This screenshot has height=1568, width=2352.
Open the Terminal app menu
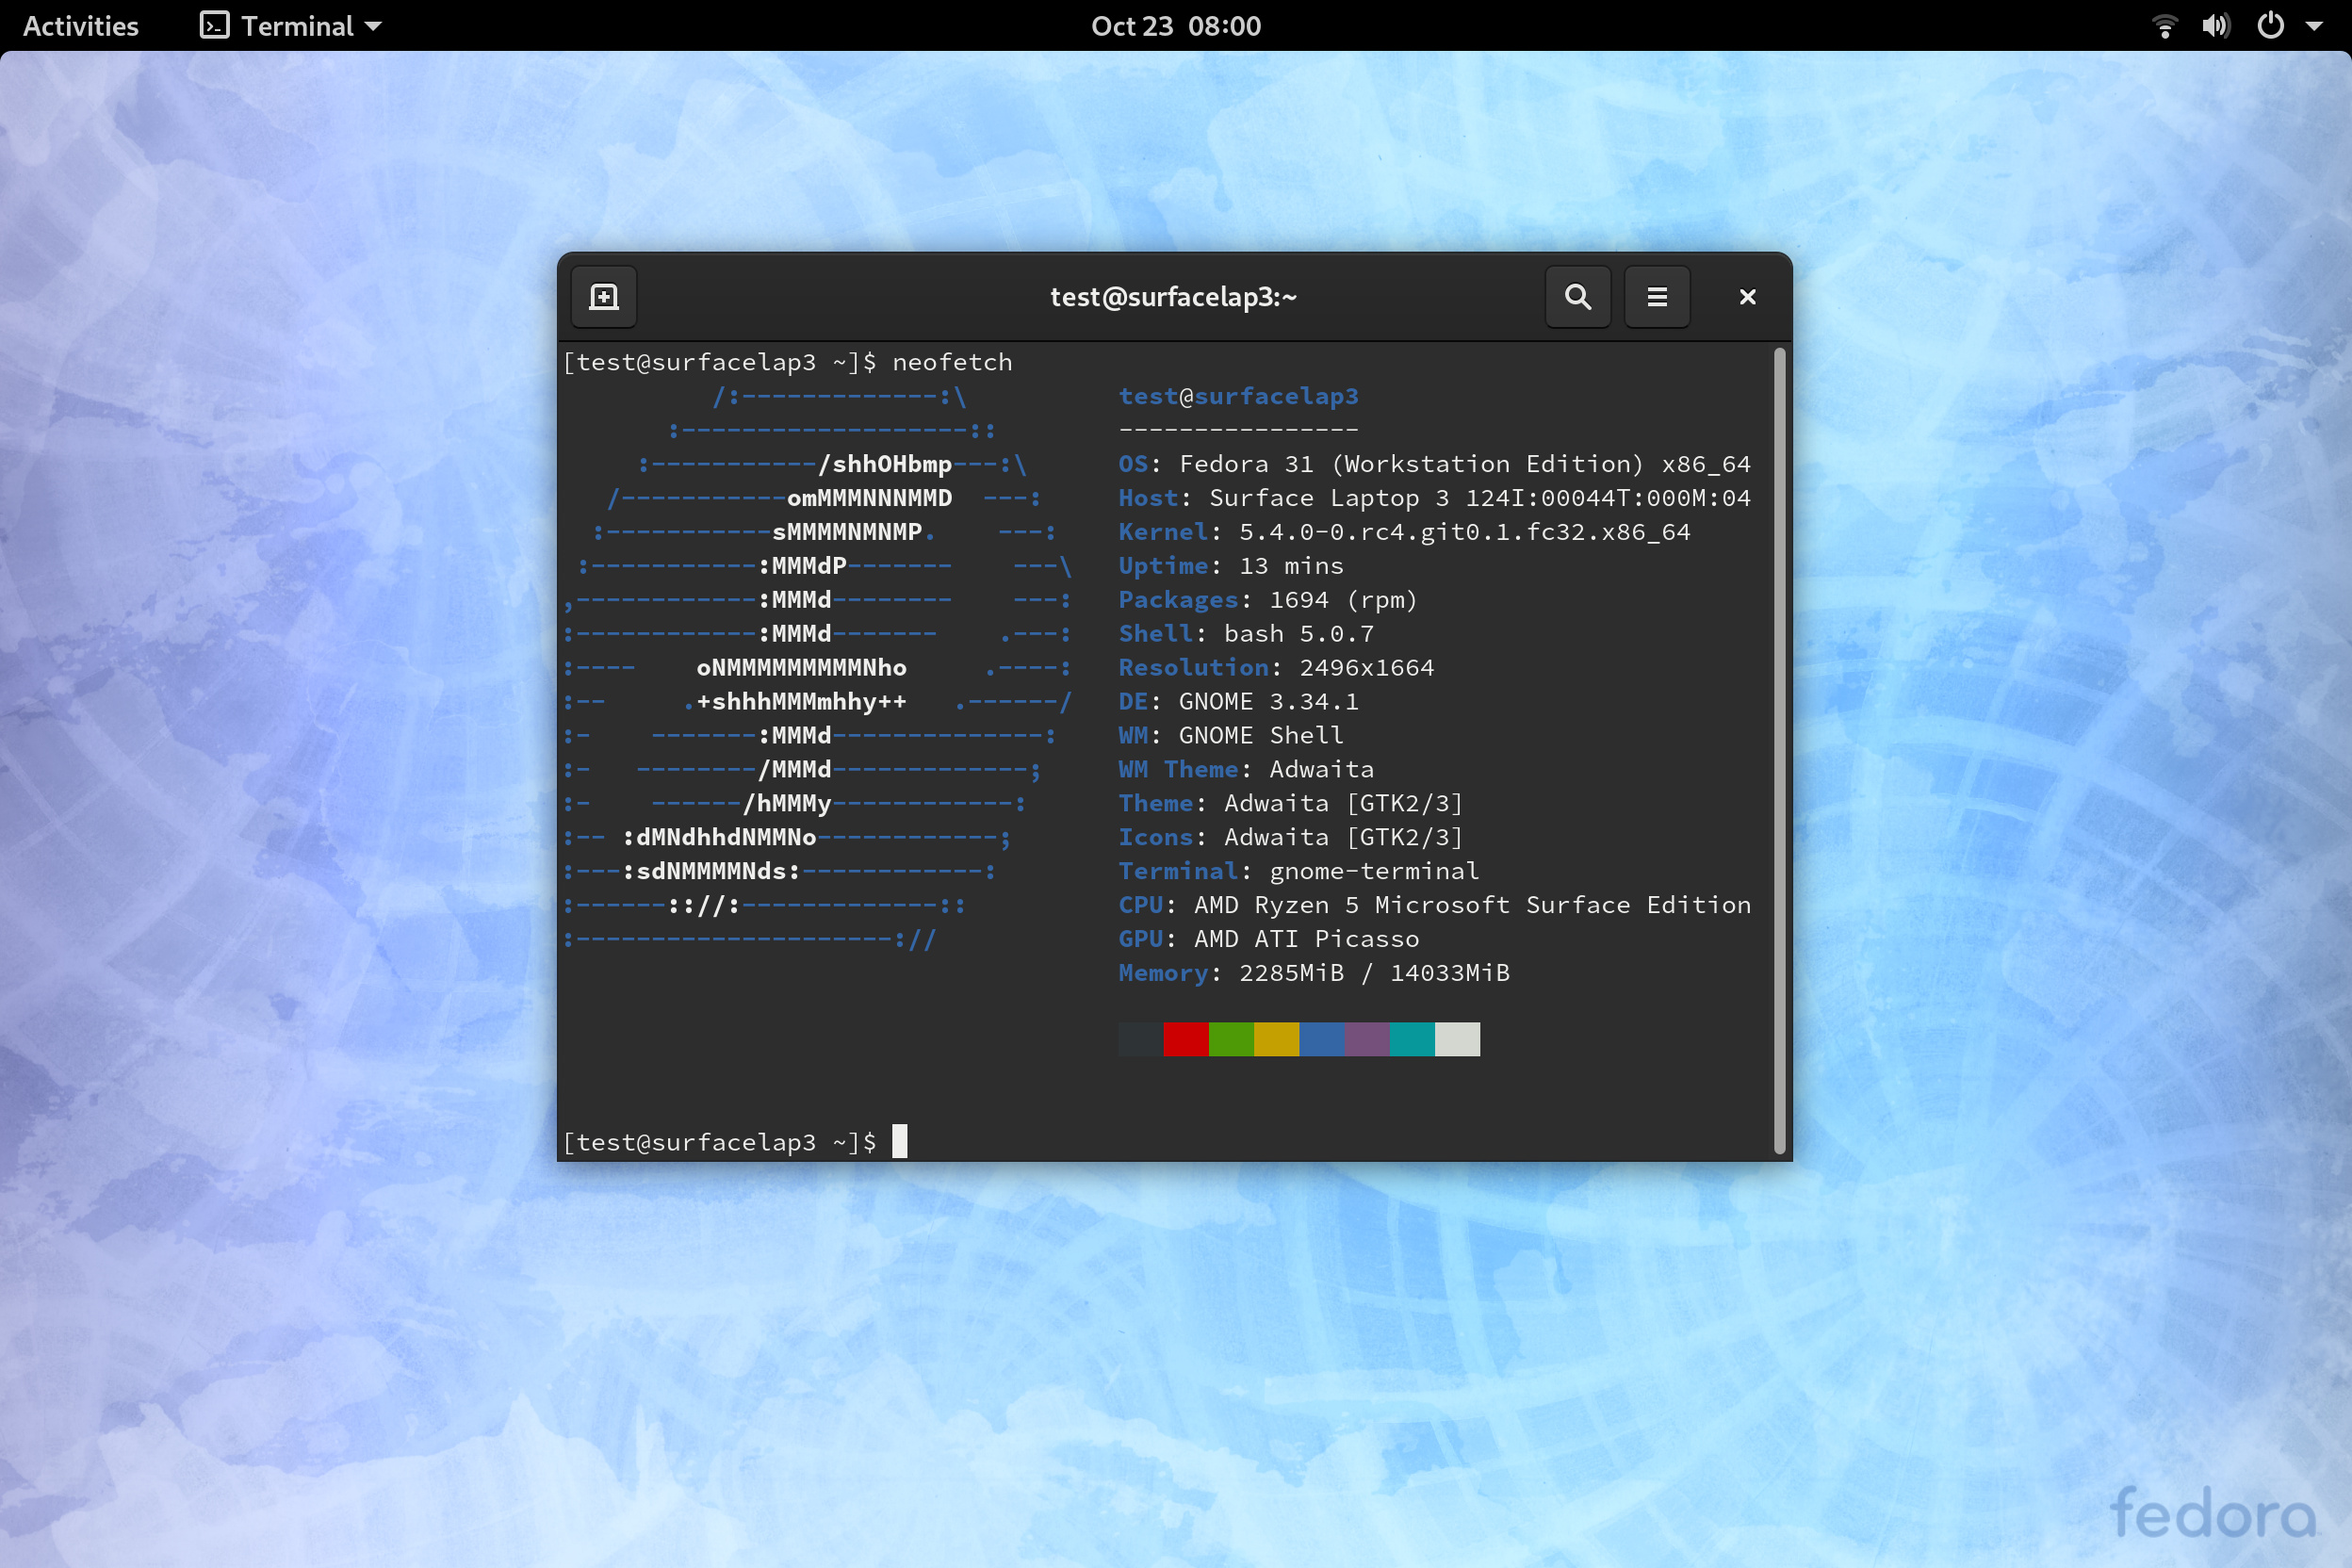(x=291, y=26)
